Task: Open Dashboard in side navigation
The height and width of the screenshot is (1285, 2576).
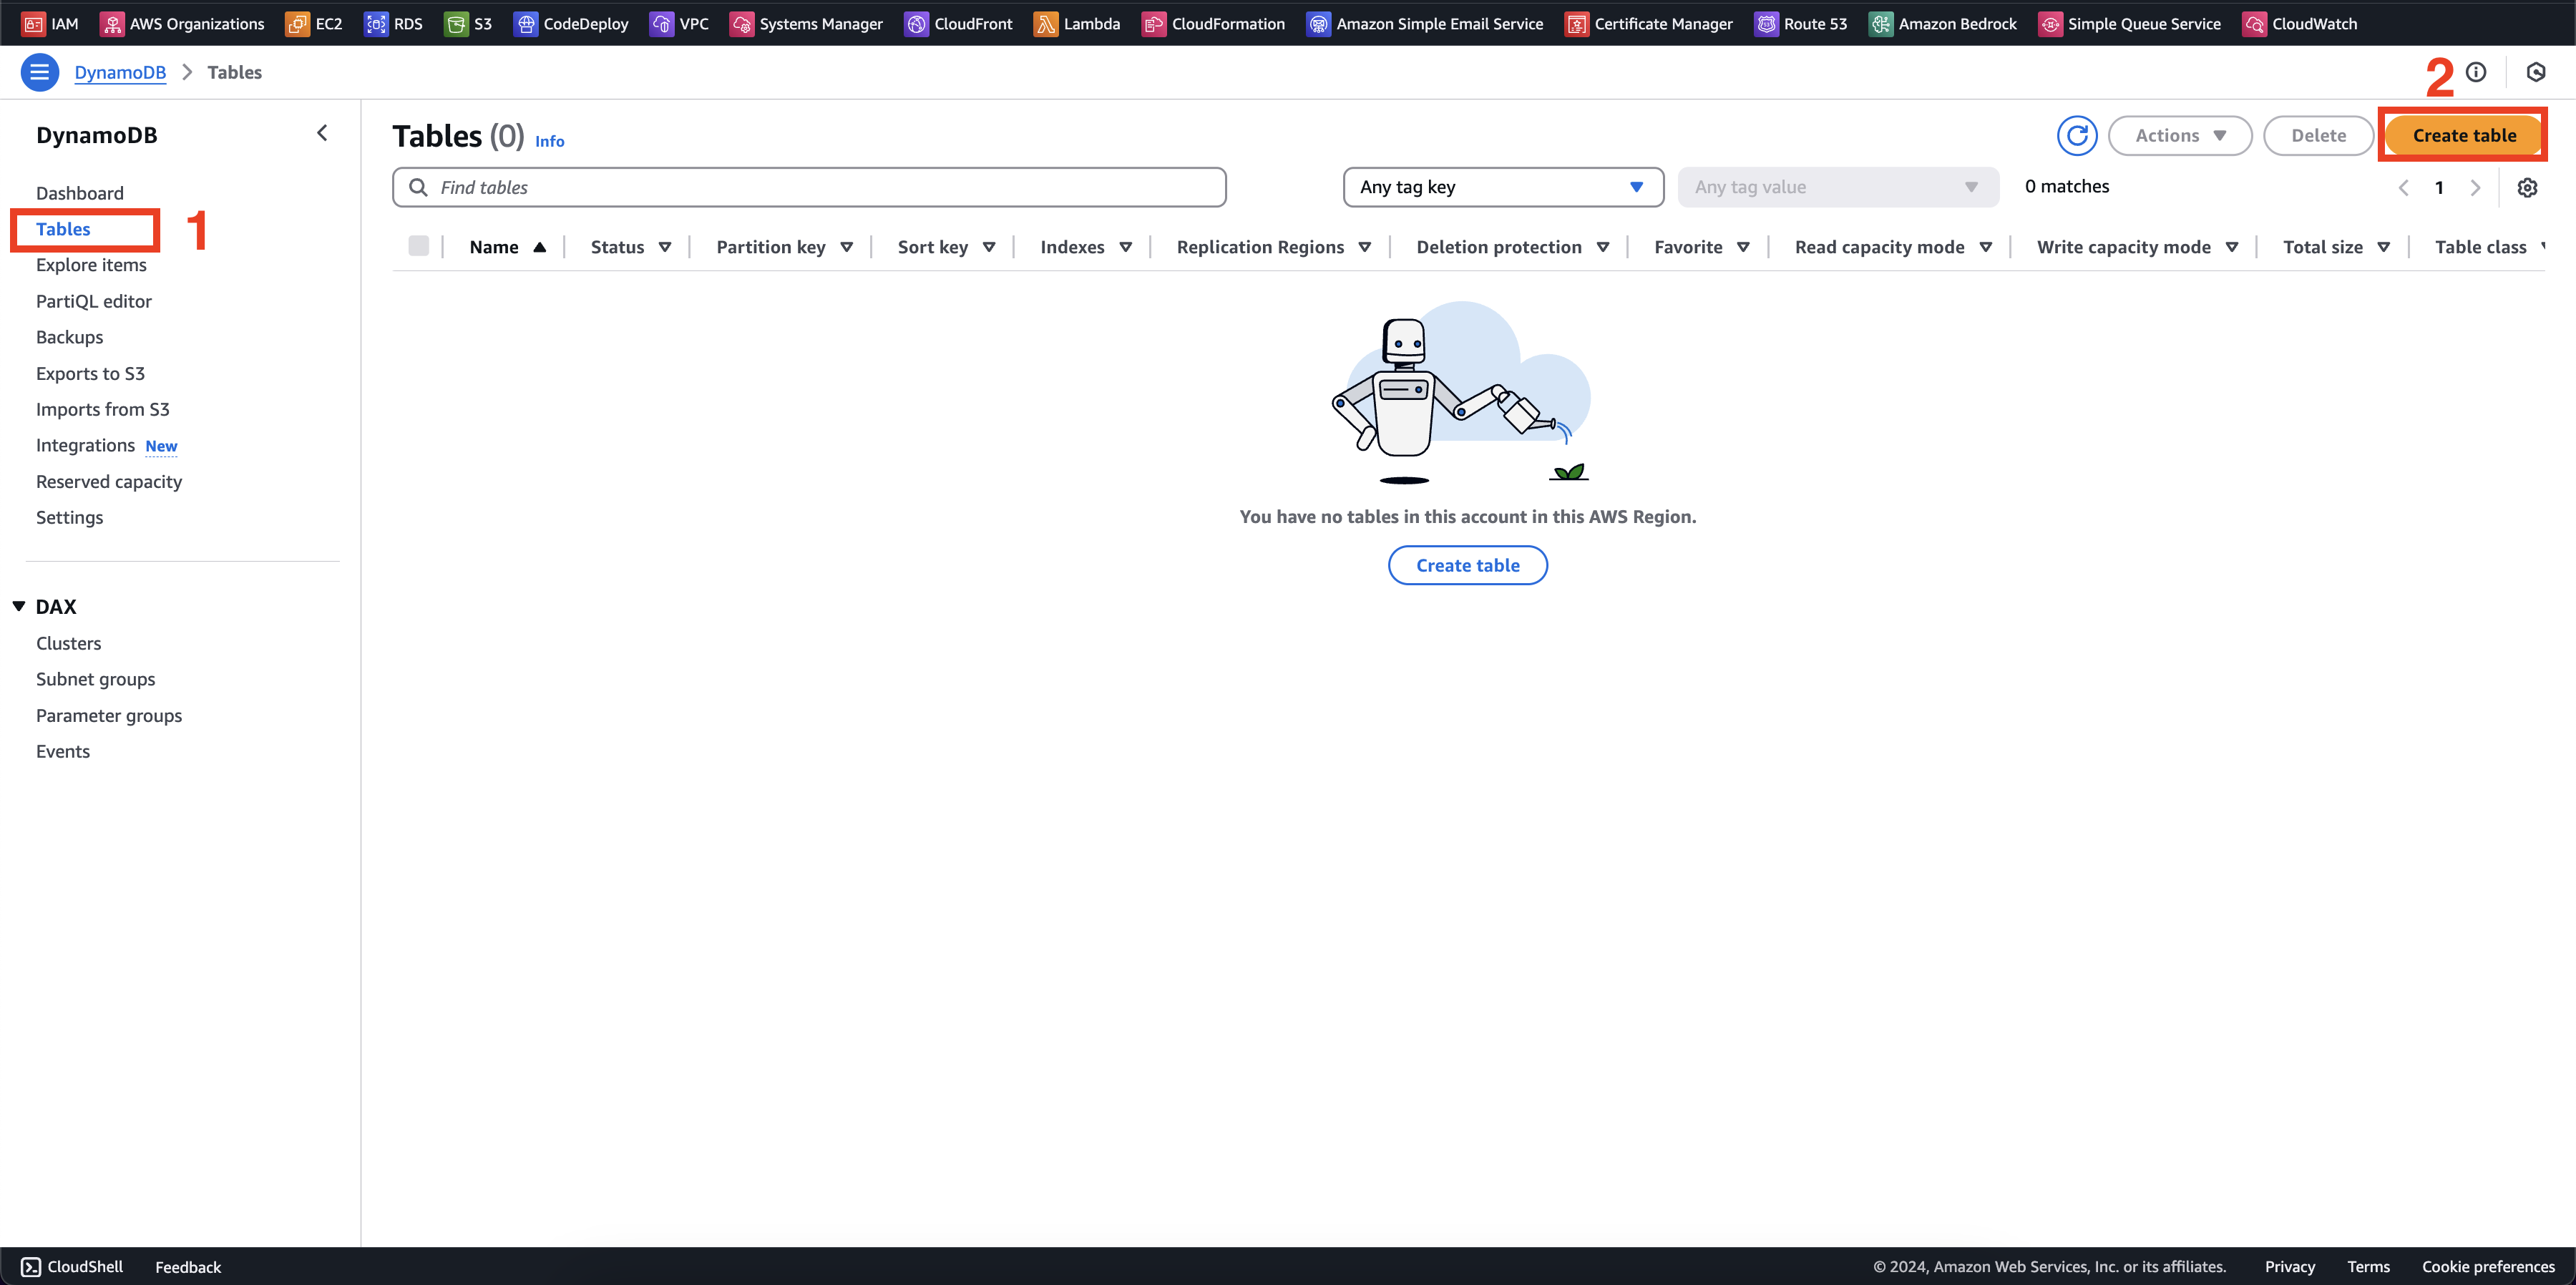Action: click(x=80, y=193)
